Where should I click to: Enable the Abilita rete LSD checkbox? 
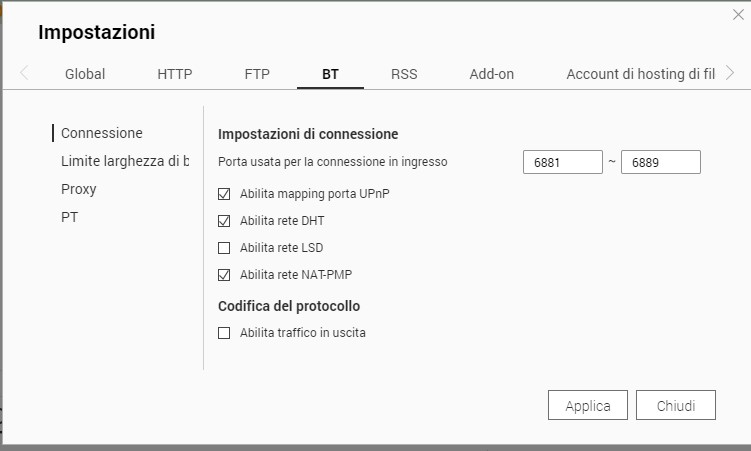pyautogui.click(x=224, y=248)
